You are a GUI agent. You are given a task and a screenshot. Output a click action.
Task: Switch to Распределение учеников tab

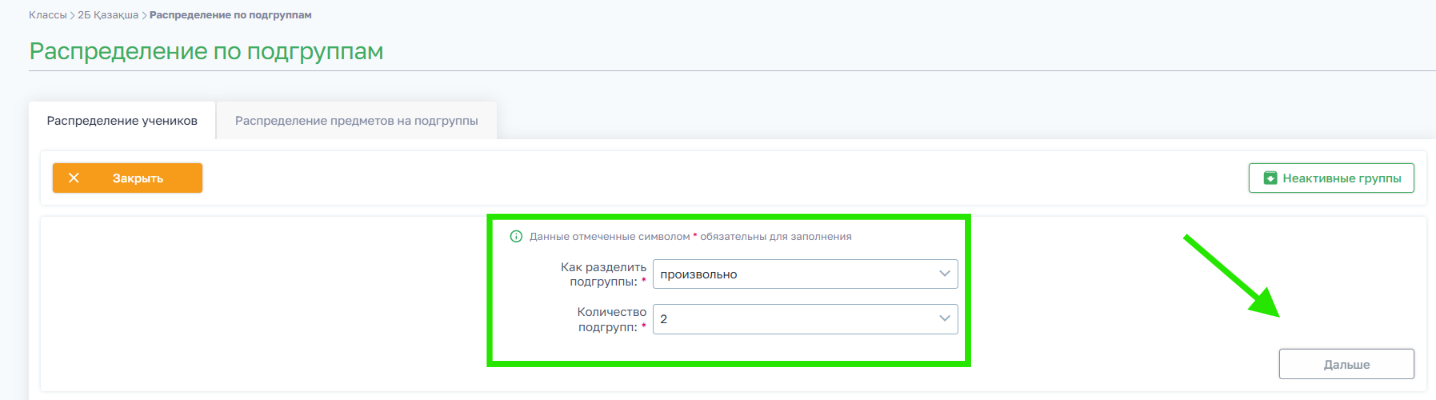(x=122, y=120)
